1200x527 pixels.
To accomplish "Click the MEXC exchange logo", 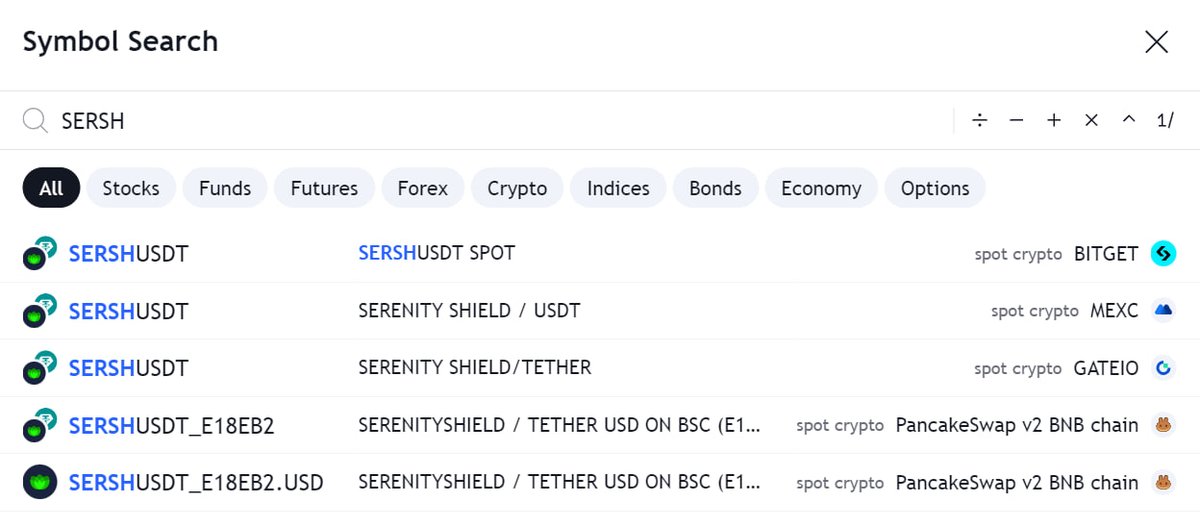I will coord(1163,311).
